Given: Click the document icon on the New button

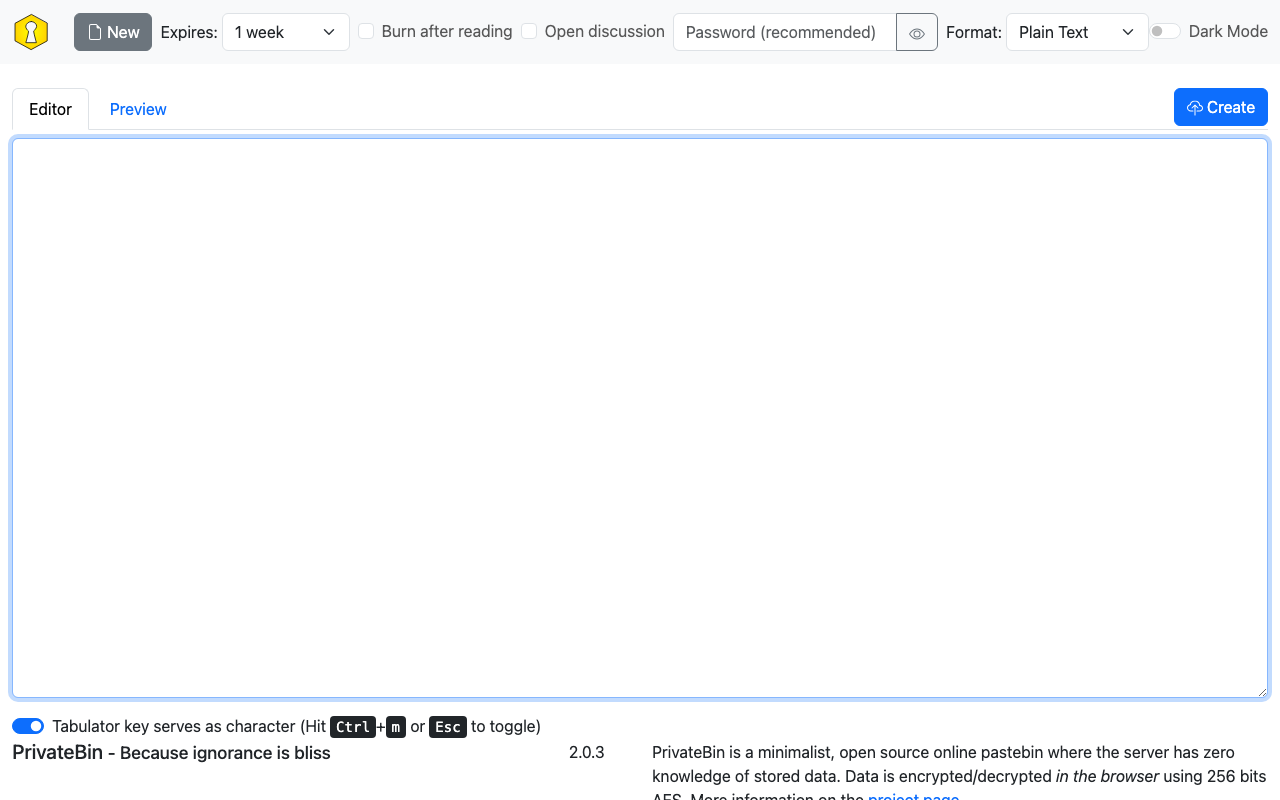Looking at the screenshot, I should [x=95, y=31].
